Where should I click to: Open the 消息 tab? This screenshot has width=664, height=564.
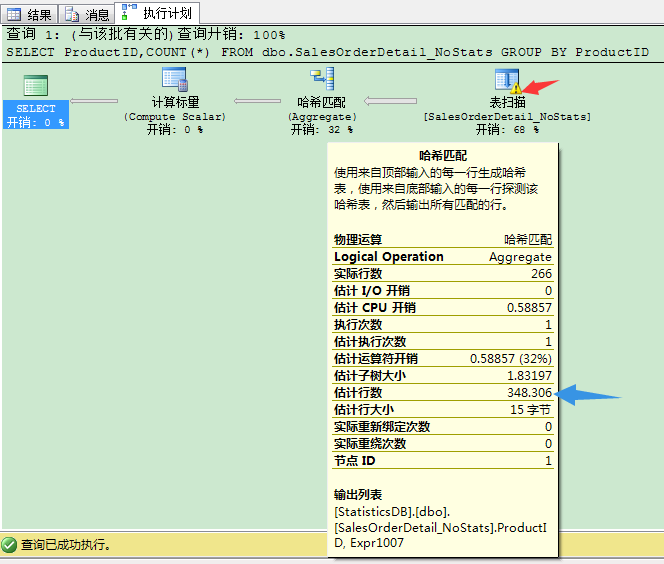[87, 14]
